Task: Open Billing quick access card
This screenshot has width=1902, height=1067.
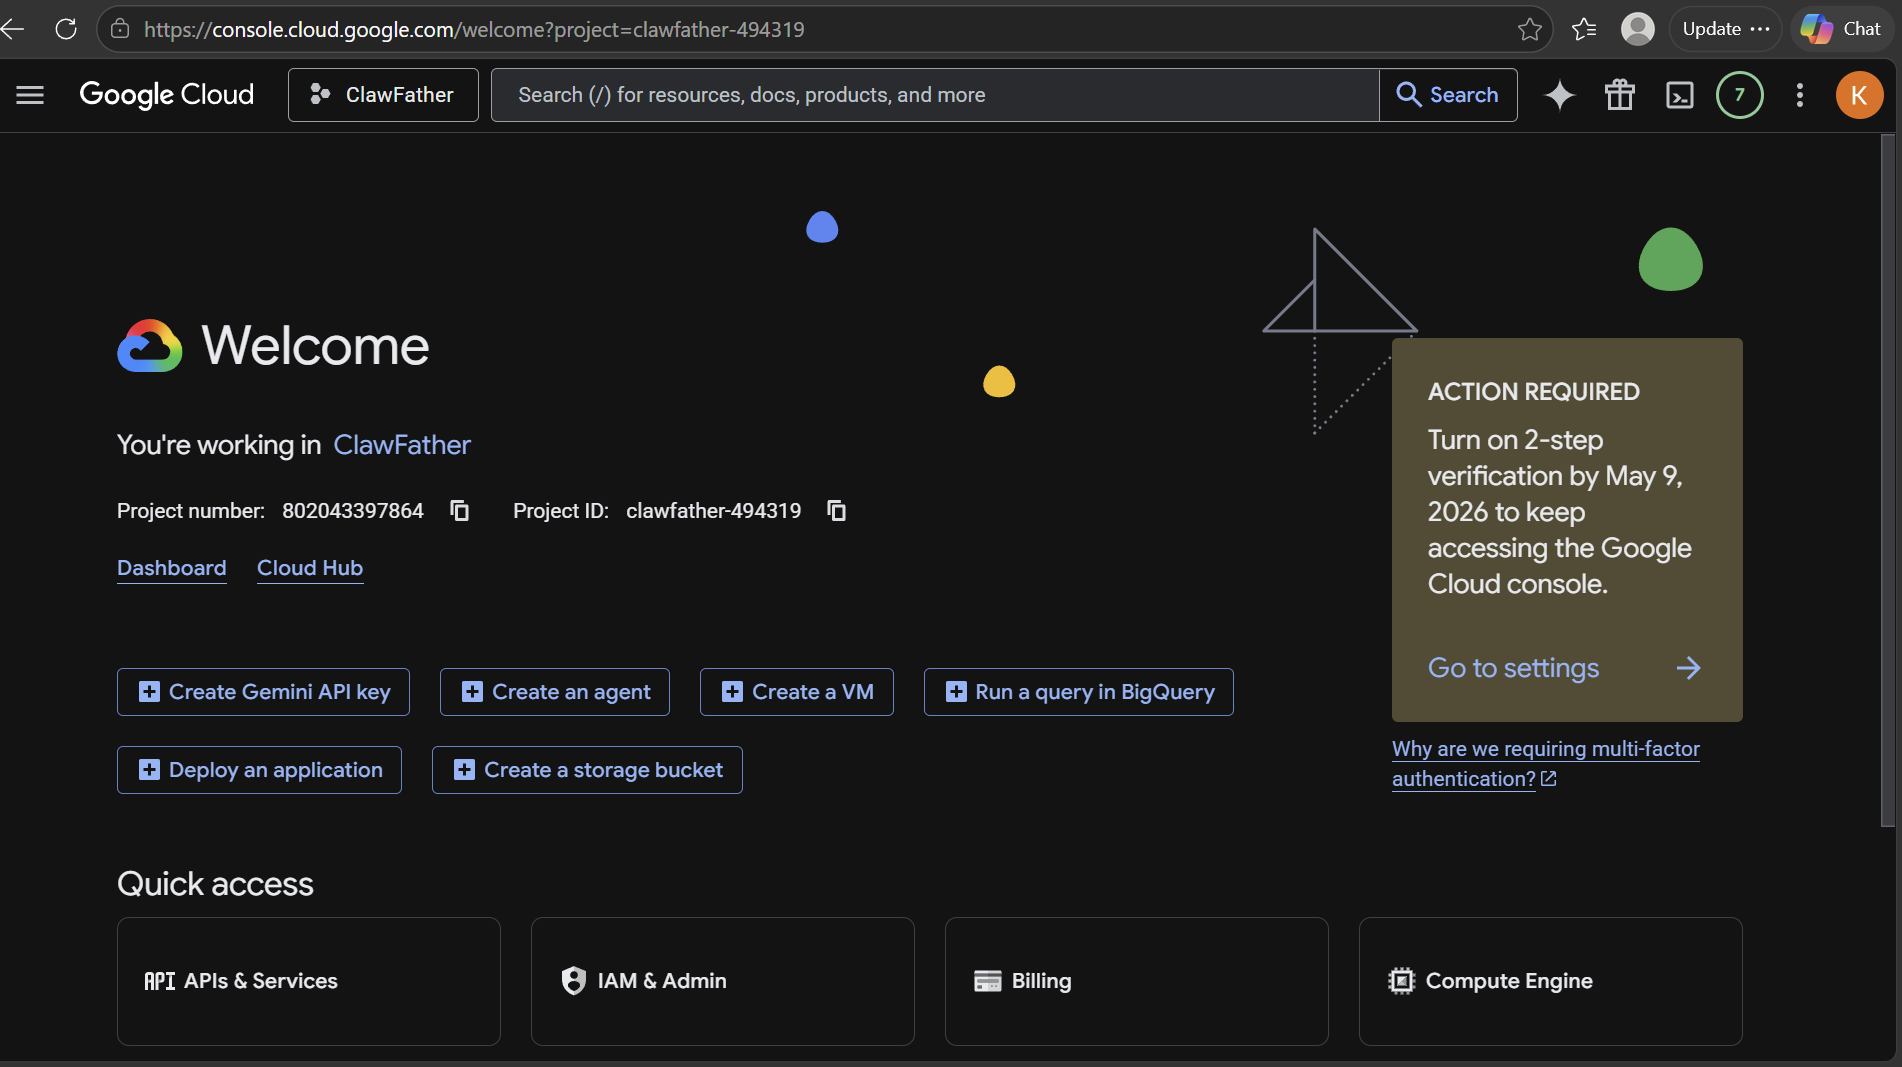Action: 1137,981
